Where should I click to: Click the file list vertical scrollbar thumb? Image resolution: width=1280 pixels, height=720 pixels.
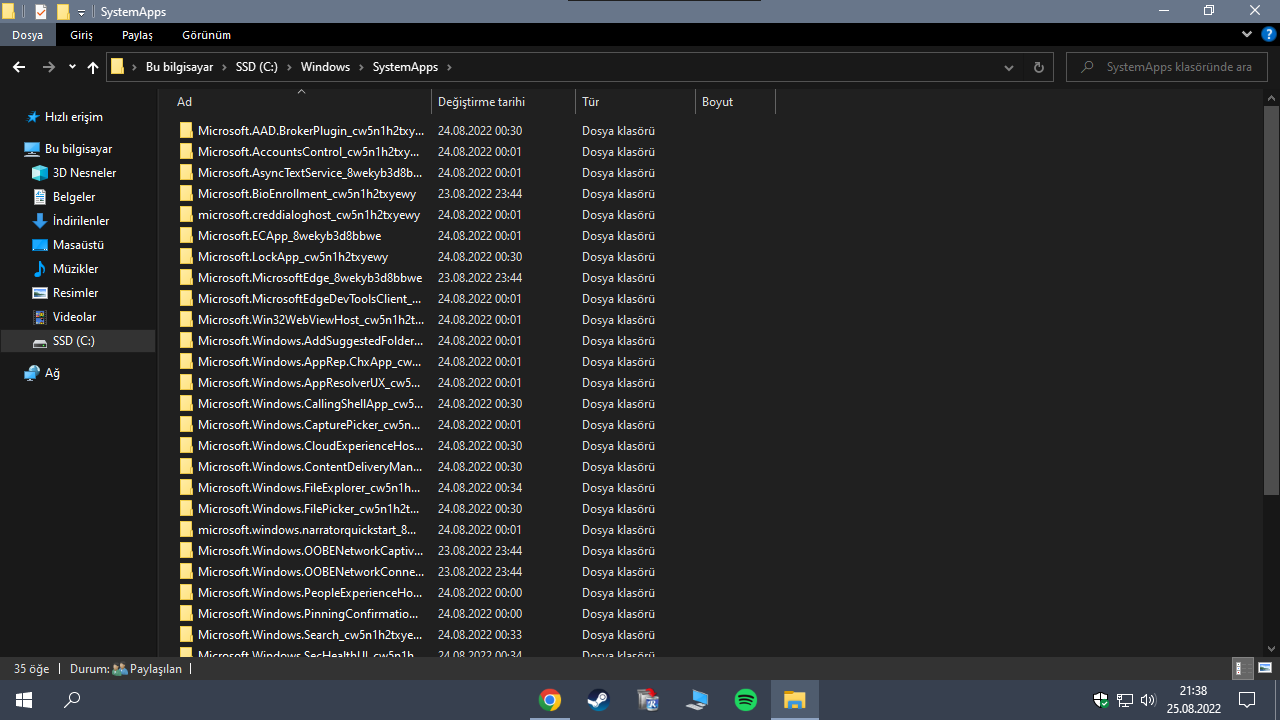pyautogui.click(x=1271, y=300)
